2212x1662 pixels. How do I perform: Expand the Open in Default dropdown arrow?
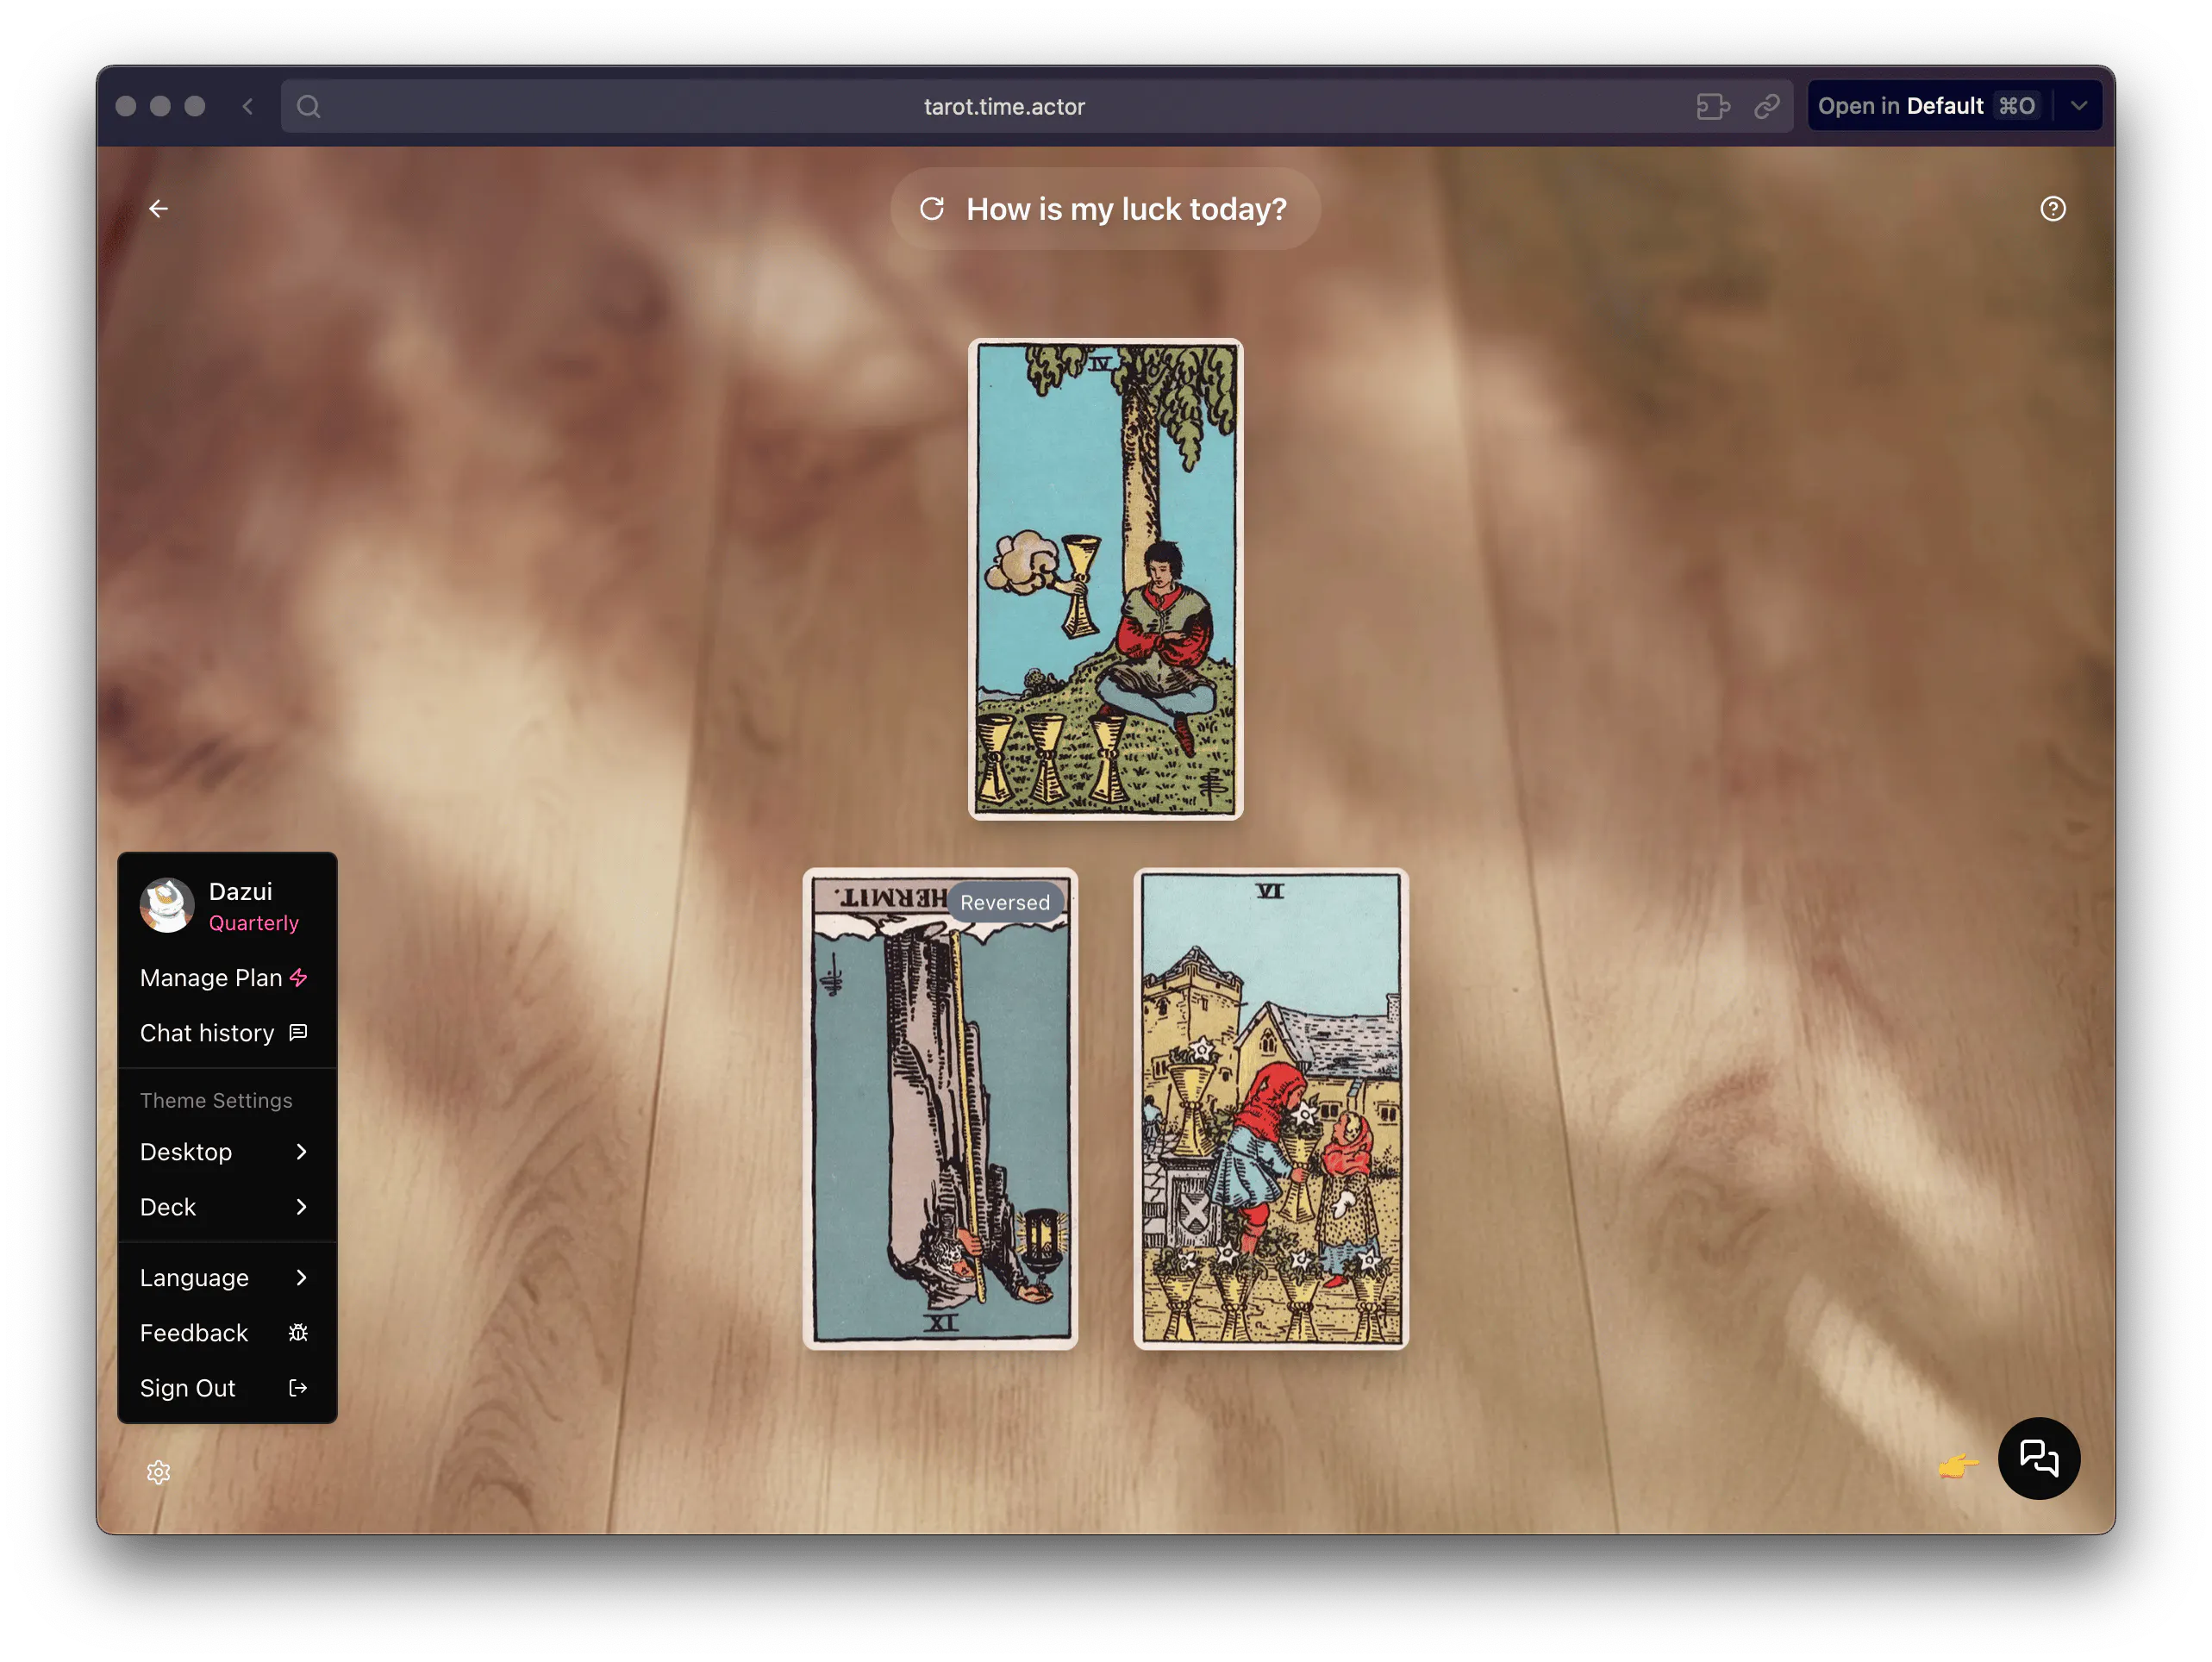(2079, 106)
